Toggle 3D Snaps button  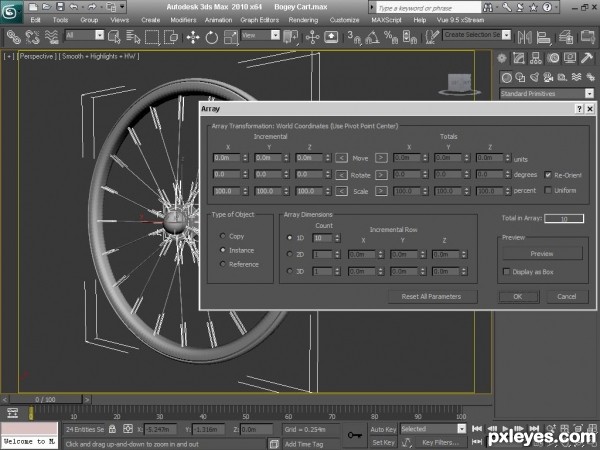(x=354, y=37)
